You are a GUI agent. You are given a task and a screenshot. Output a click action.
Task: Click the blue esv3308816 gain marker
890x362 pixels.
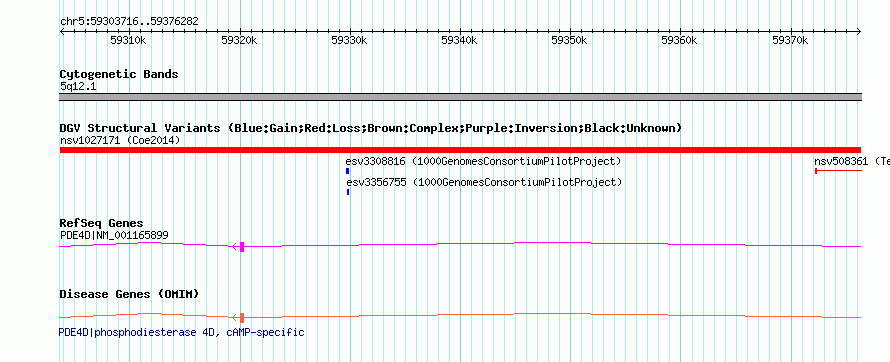(347, 171)
